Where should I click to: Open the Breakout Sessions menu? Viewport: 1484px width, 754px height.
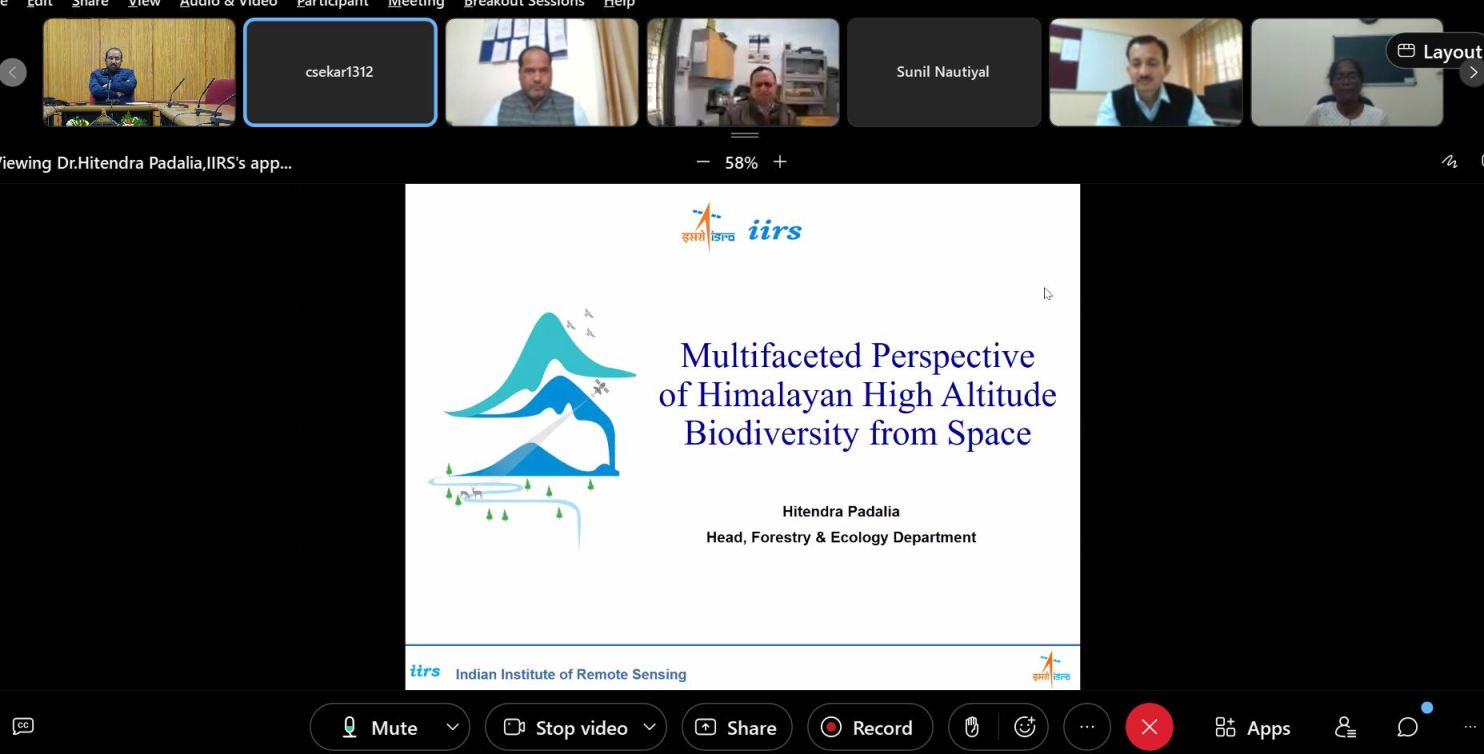(x=523, y=3)
